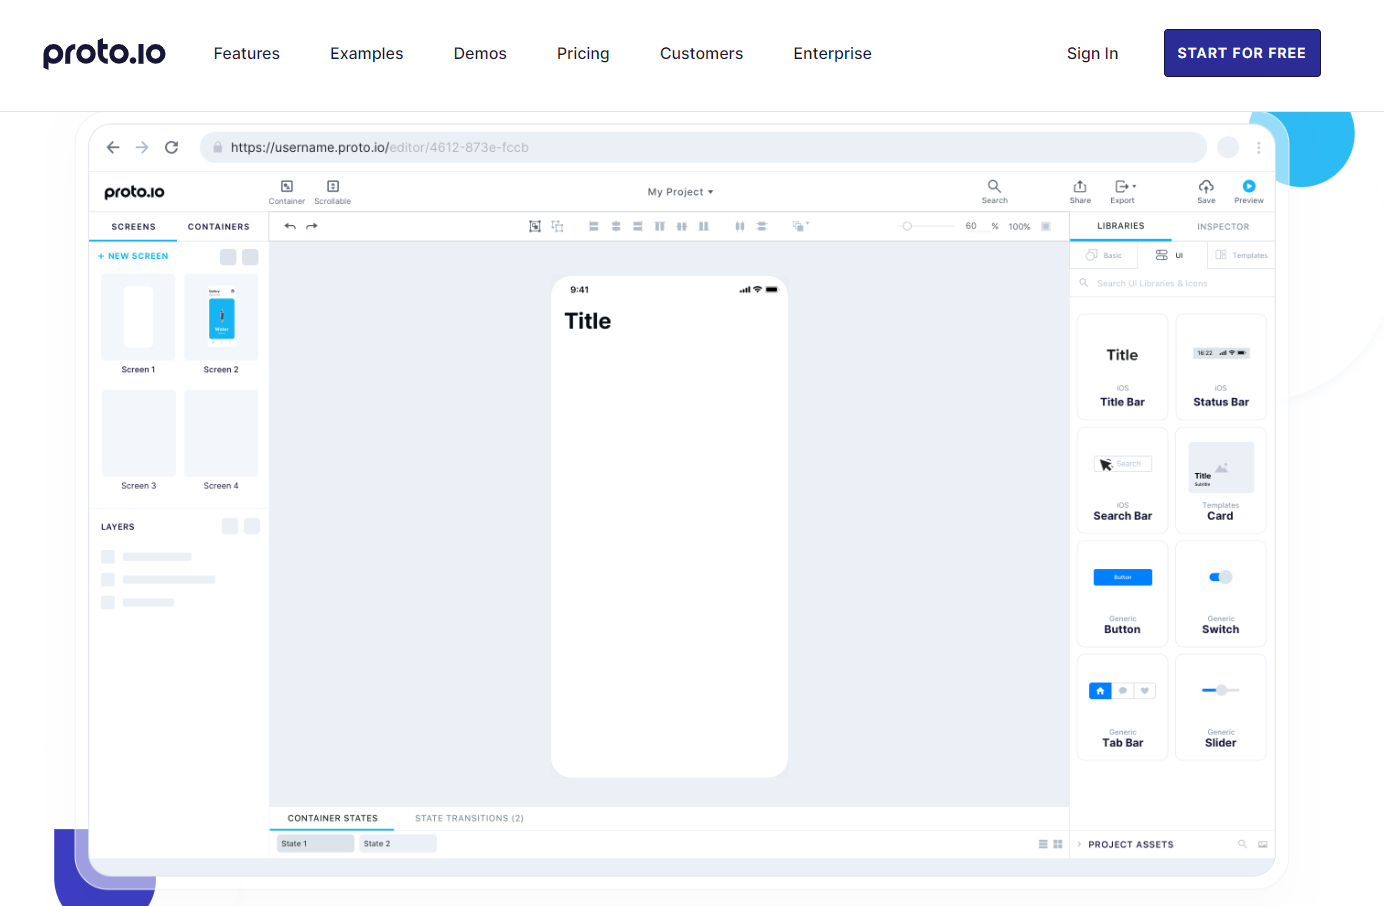This screenshot has height=906, width=1384.
Task: Open the Pricing page
Action: [583, 53]
